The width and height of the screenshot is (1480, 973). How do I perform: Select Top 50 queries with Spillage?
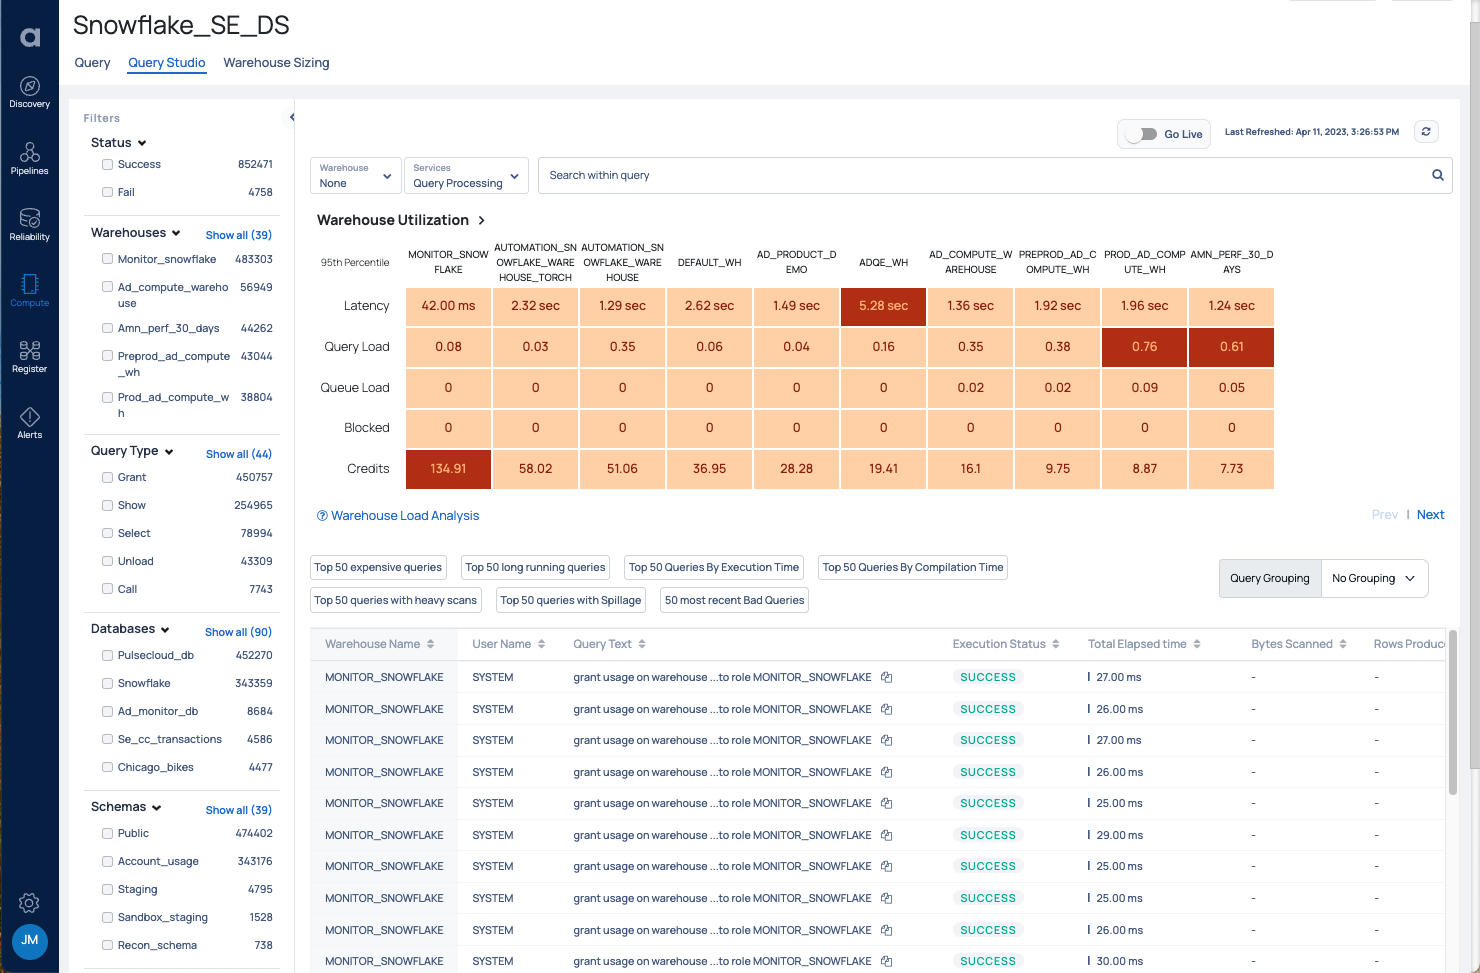tap(571, 600)
